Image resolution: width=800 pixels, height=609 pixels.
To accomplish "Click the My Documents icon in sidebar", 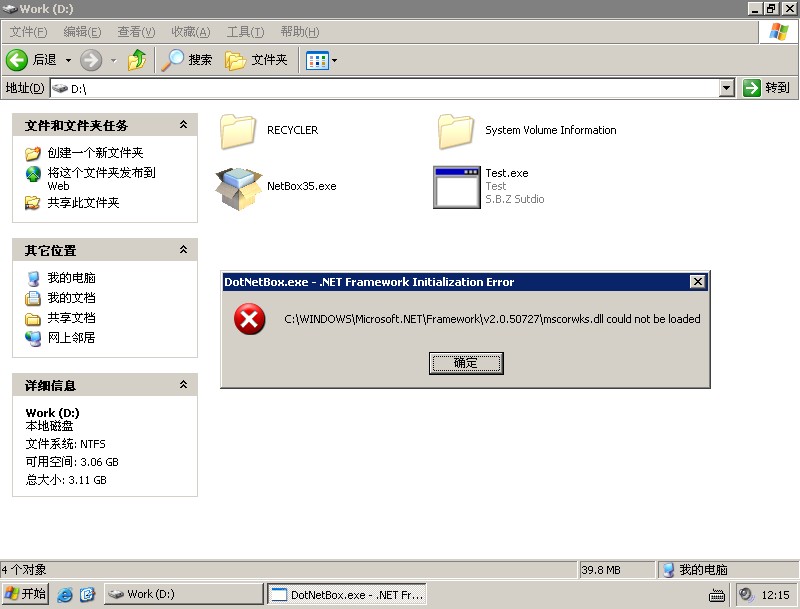I will (33, 298).
